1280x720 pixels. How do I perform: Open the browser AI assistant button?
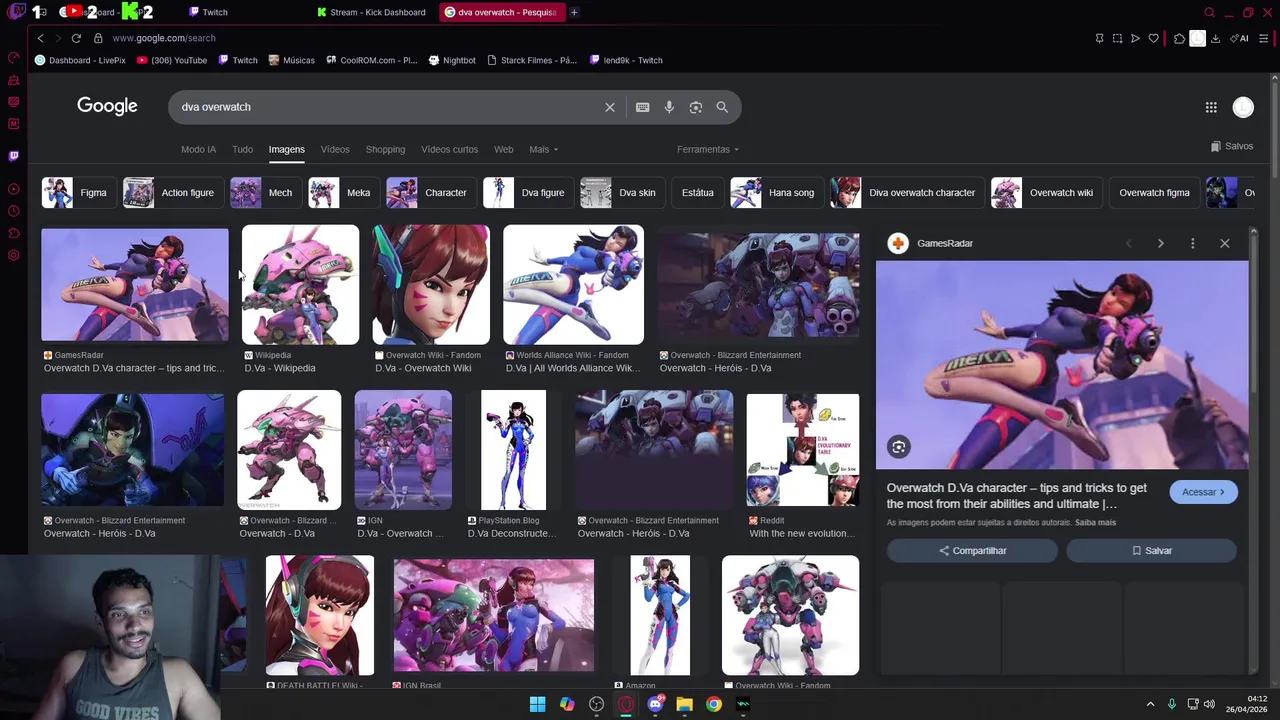(1241, 38)
